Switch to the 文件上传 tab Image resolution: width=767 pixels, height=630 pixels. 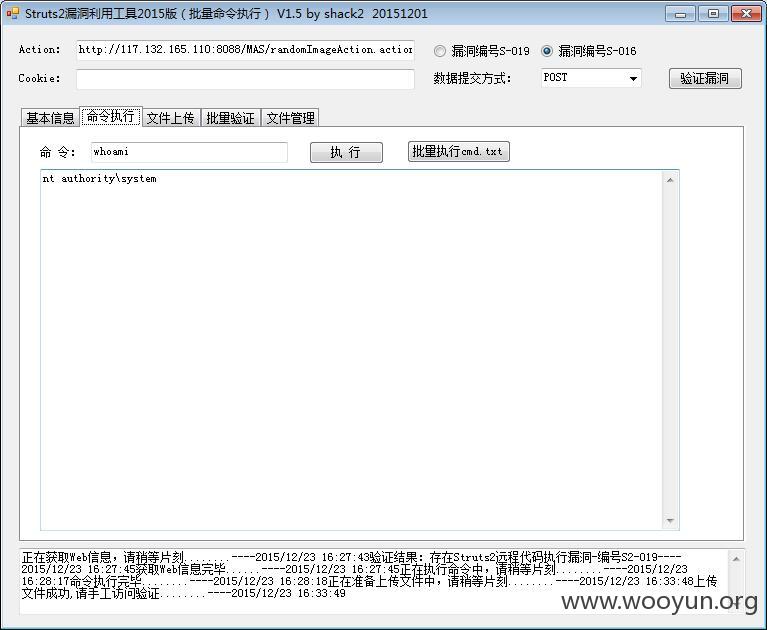[x=171, y=118]
